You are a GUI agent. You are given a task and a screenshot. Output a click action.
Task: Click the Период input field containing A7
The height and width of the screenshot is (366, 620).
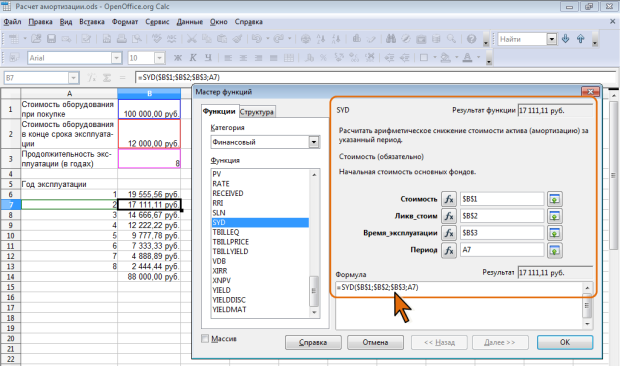pos(502,250)
